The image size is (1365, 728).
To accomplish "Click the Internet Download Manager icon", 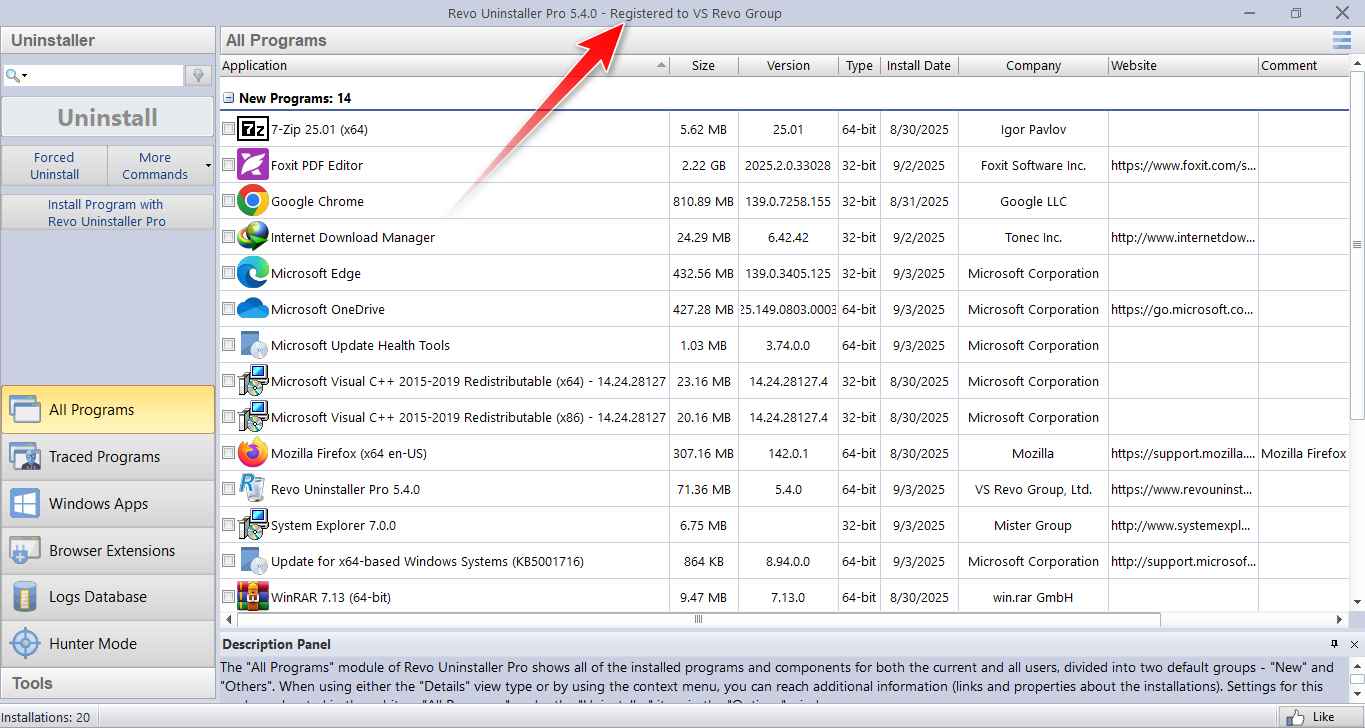I will pos(253,237).
